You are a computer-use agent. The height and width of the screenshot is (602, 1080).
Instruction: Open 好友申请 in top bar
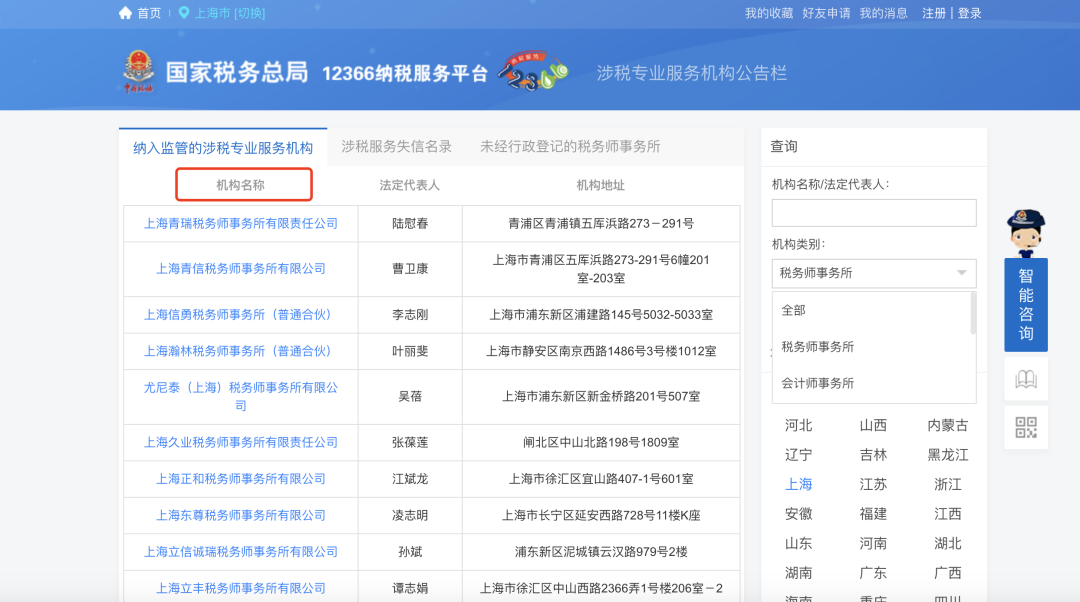coord(826,13)
